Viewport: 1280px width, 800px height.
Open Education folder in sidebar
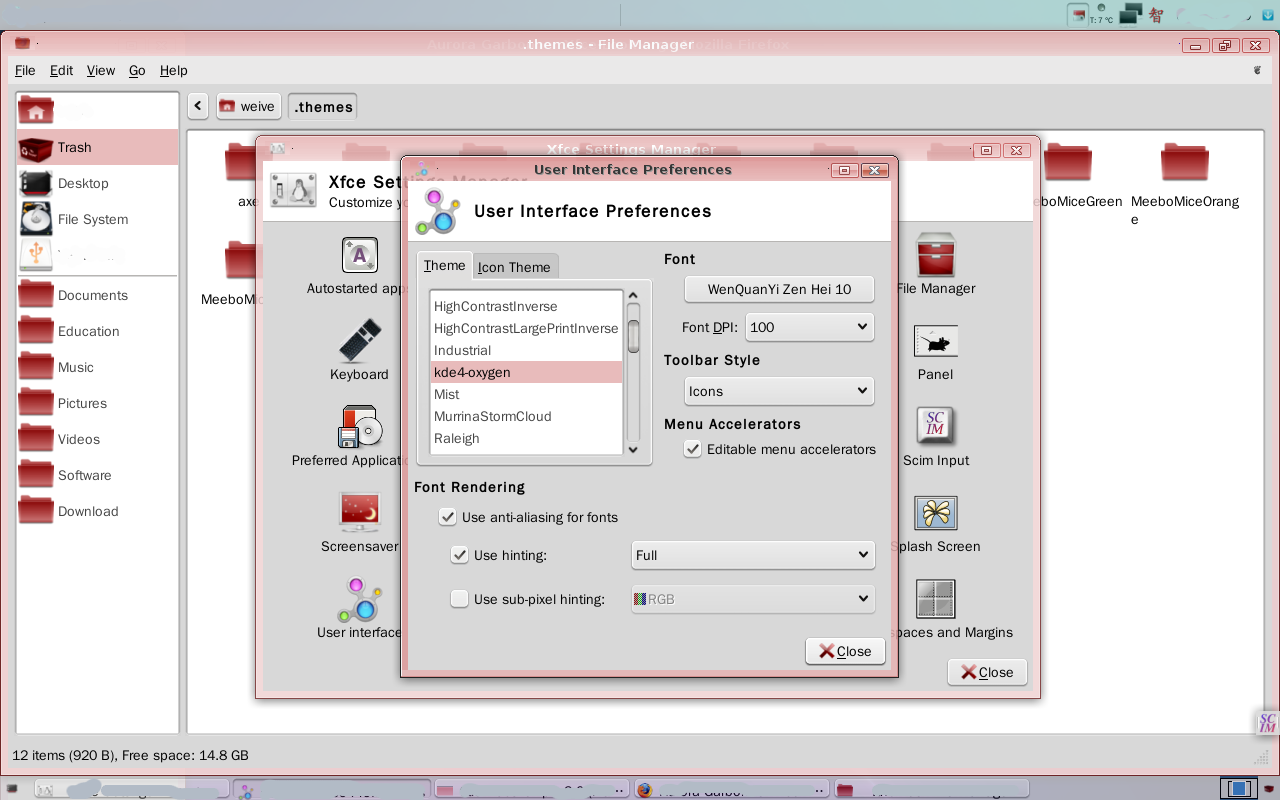(x=97, y=331)
